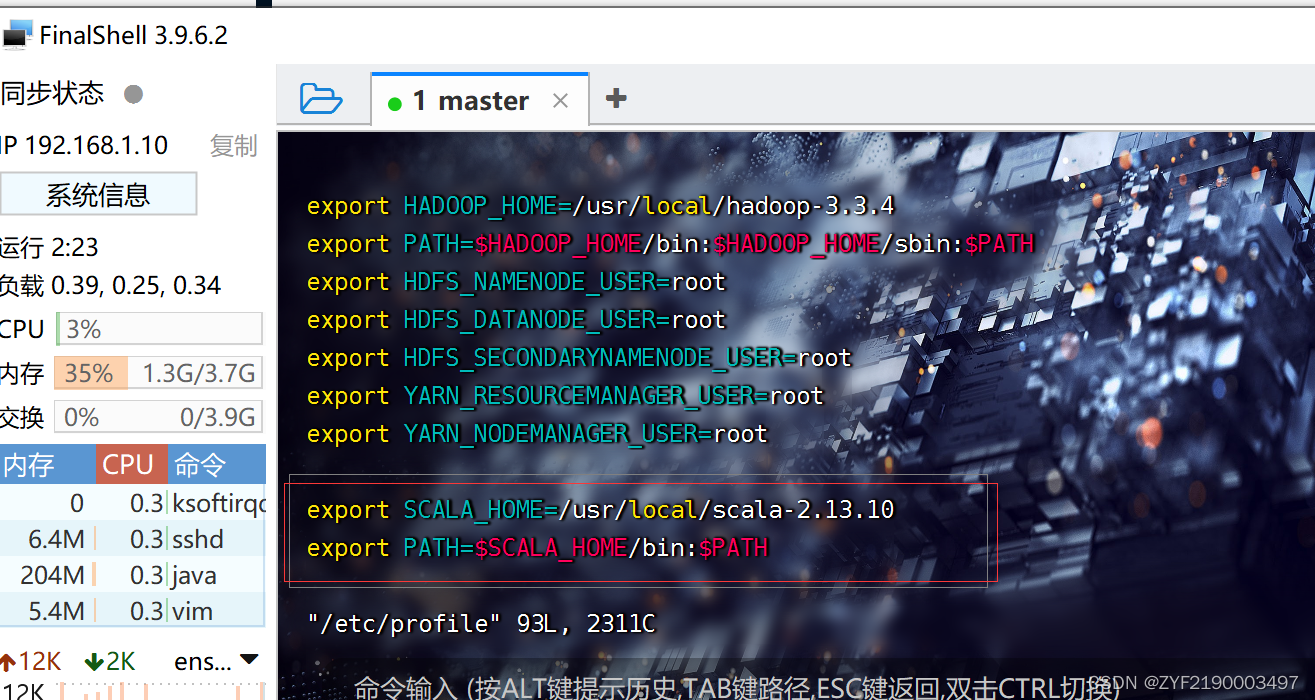Sort processes by the 命令 column header
Viewport: 1315px width, 700px height.
pyautogui.click(x=216, y=464)
